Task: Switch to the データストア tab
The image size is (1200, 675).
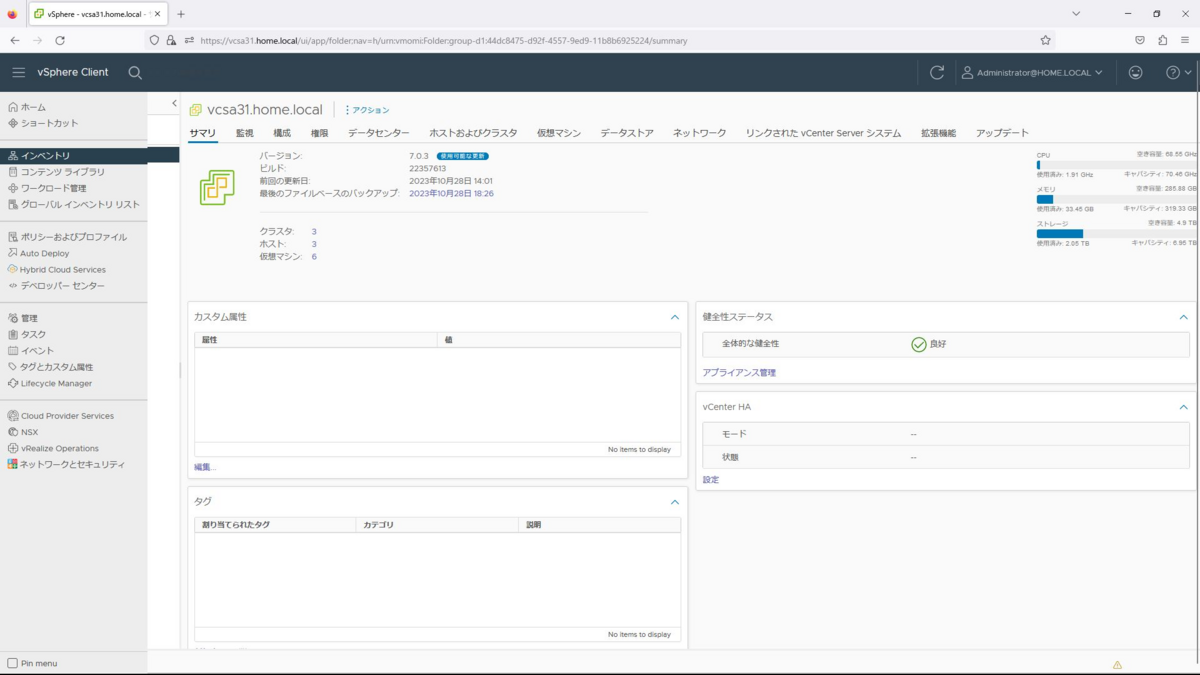Action: [627, 133]
